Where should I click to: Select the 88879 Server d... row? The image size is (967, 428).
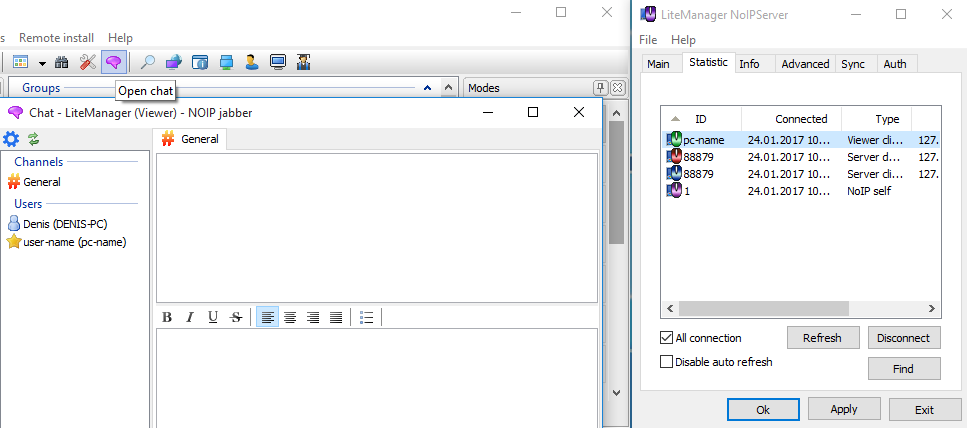(x=802, y=157)
